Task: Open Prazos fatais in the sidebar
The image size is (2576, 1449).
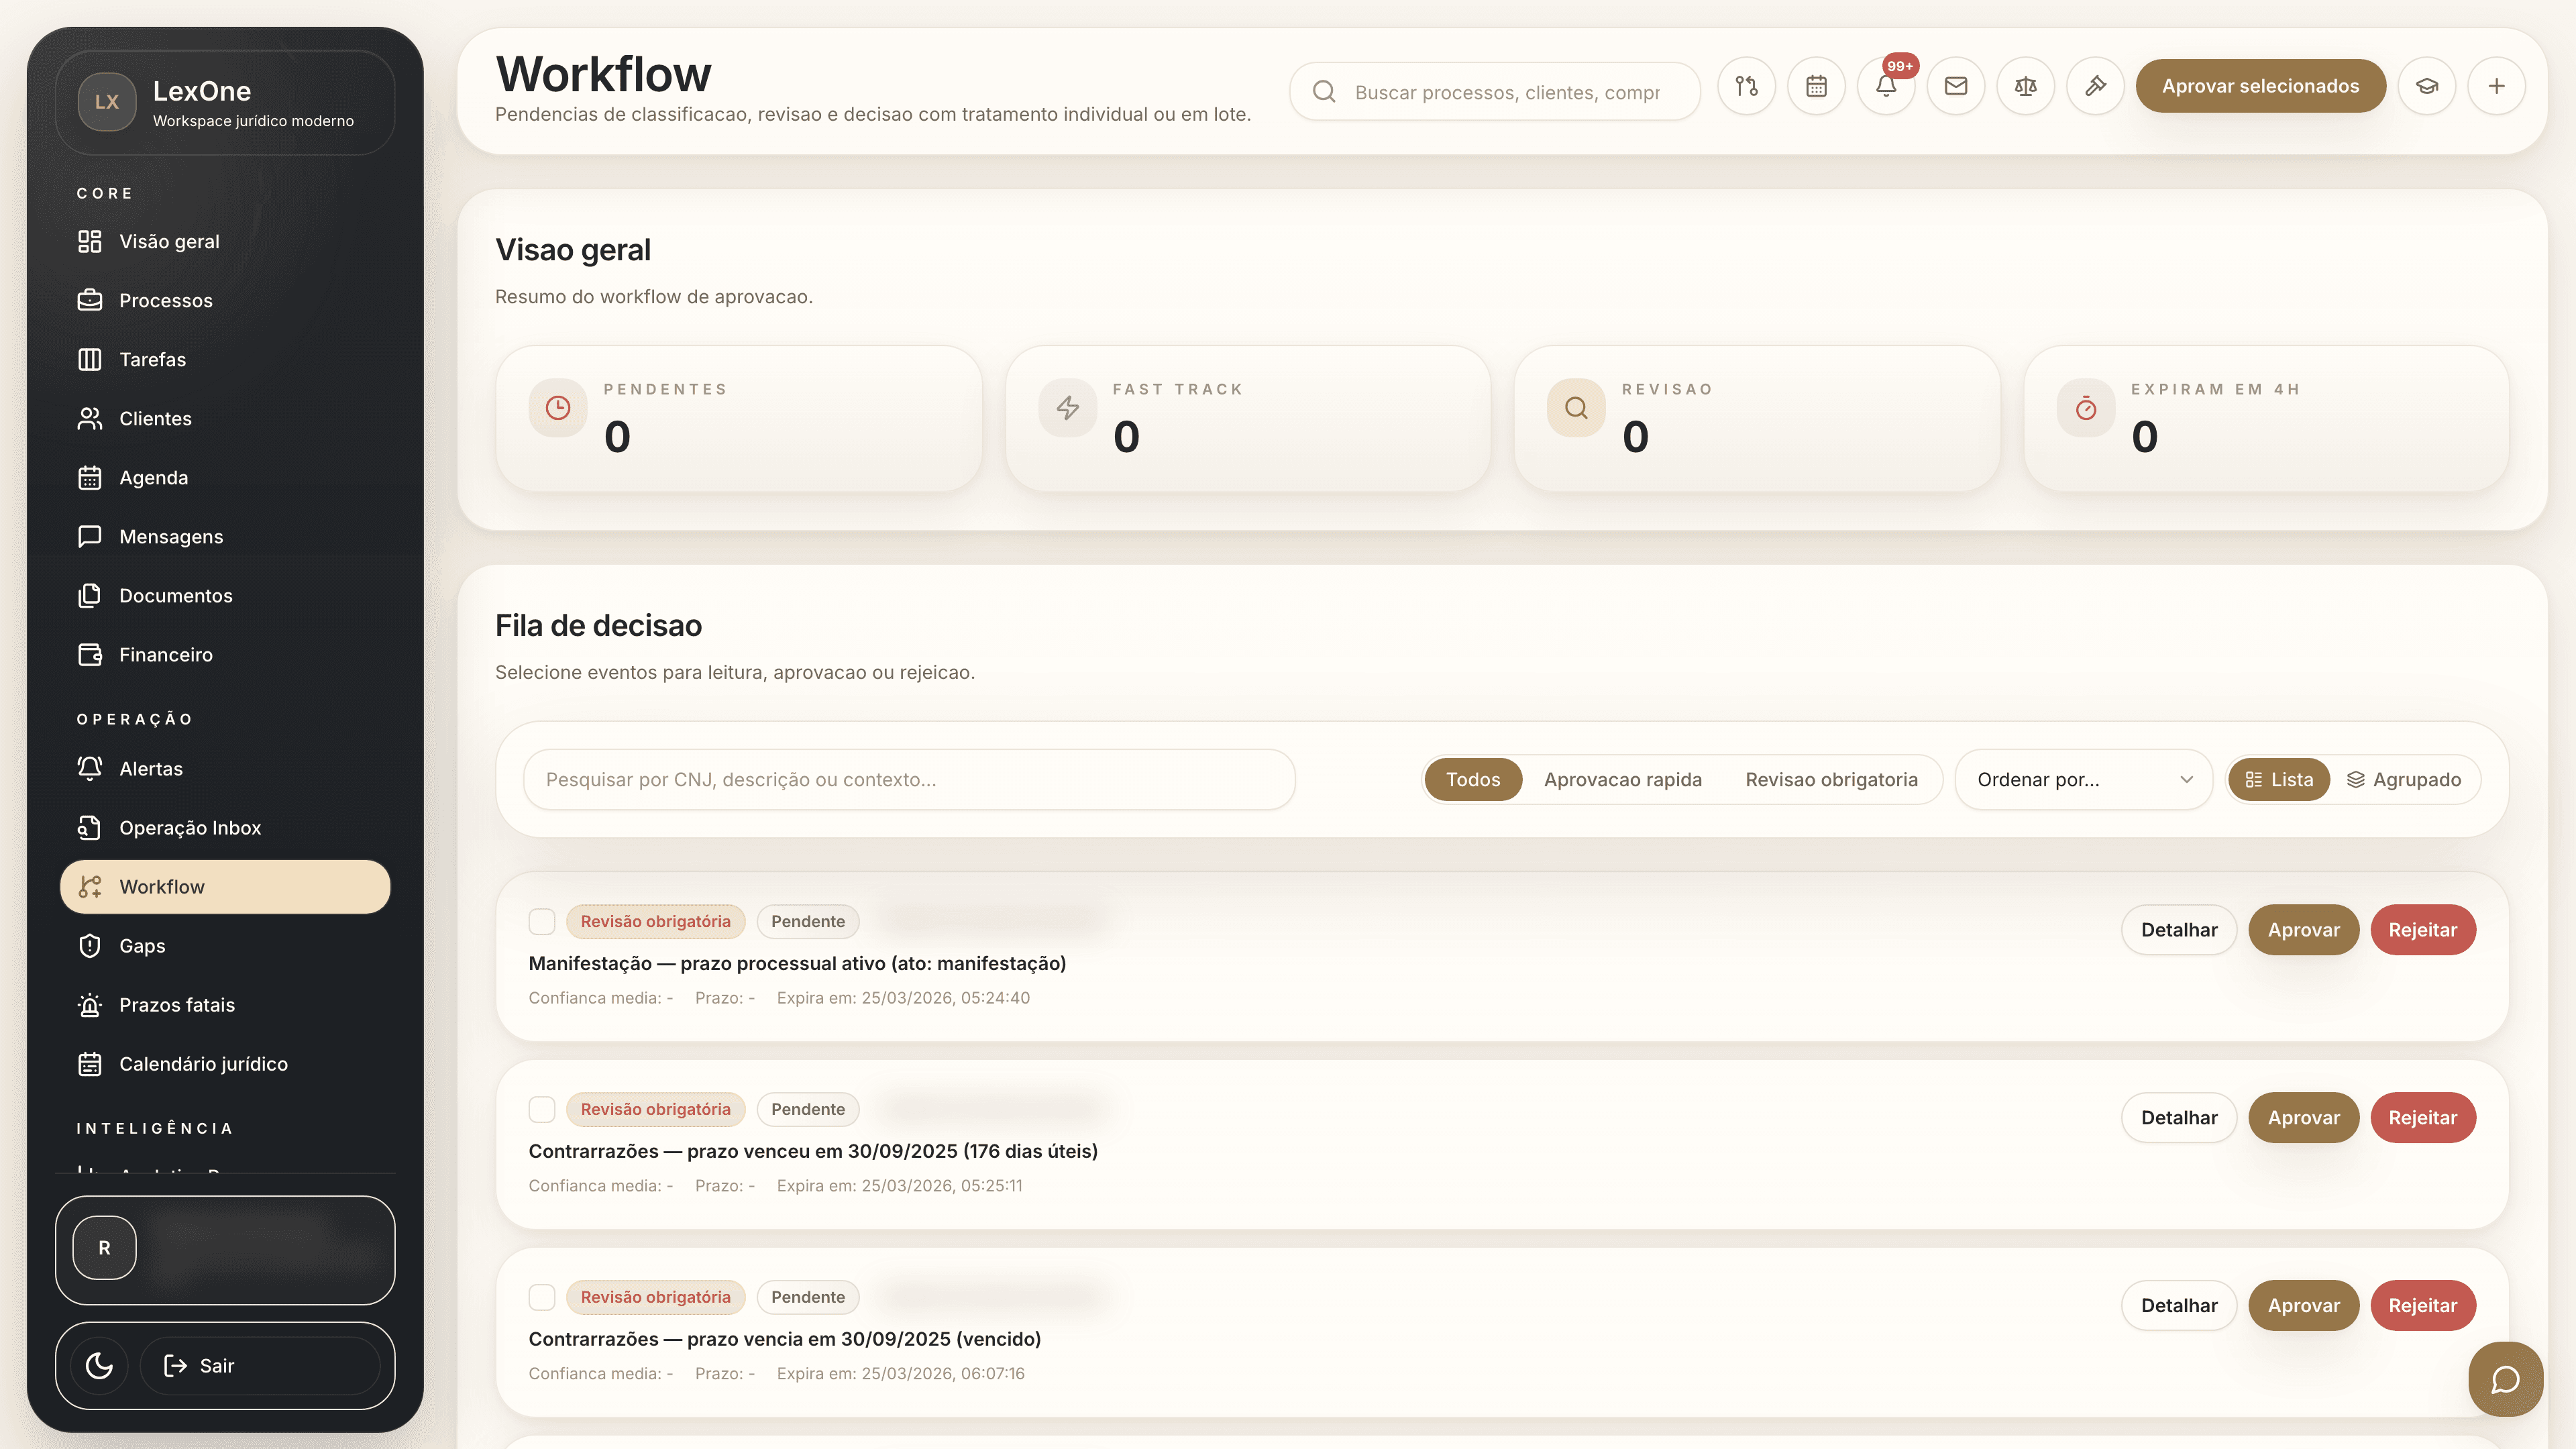Action: [x=176, y=1004]
